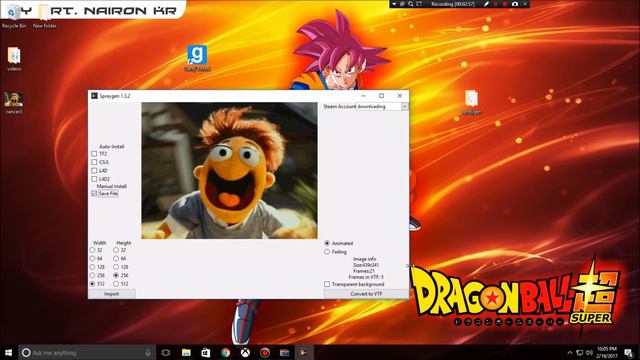Select Height 128 radio button
640x360 pixels.
tap(116, 267)
